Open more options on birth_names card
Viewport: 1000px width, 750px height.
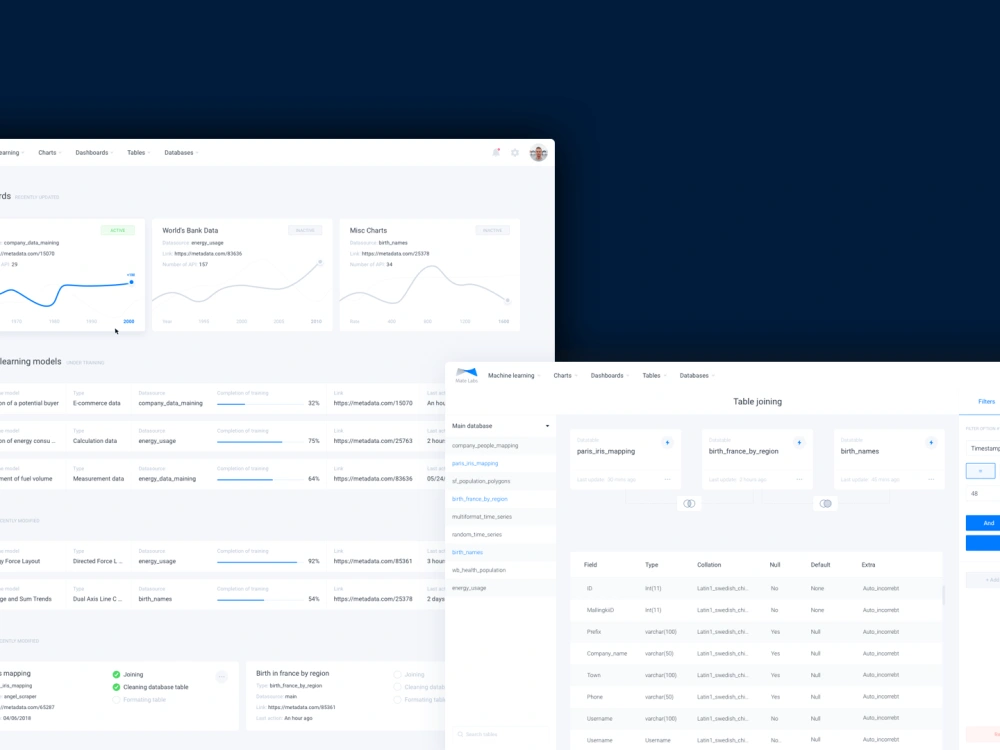[x=931, y=479]
